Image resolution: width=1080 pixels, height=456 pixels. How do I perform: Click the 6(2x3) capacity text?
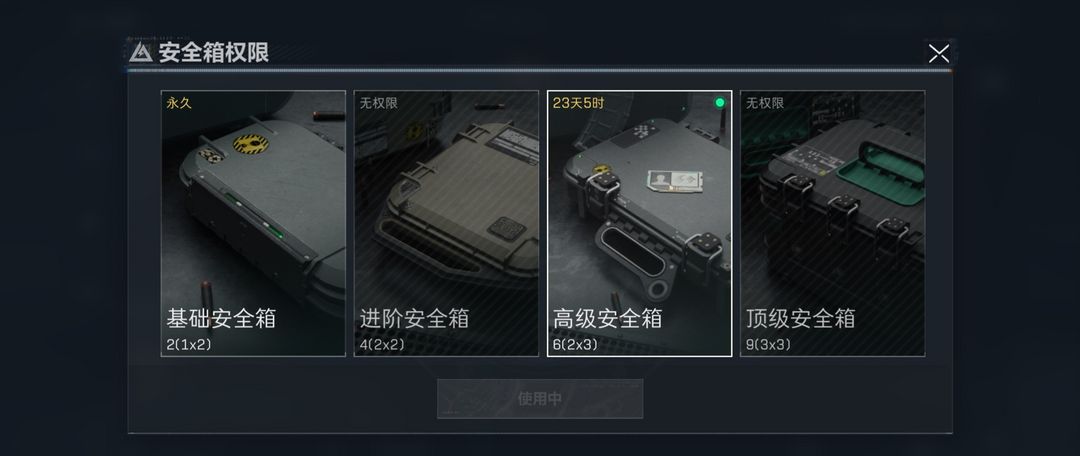pos(575,344)
